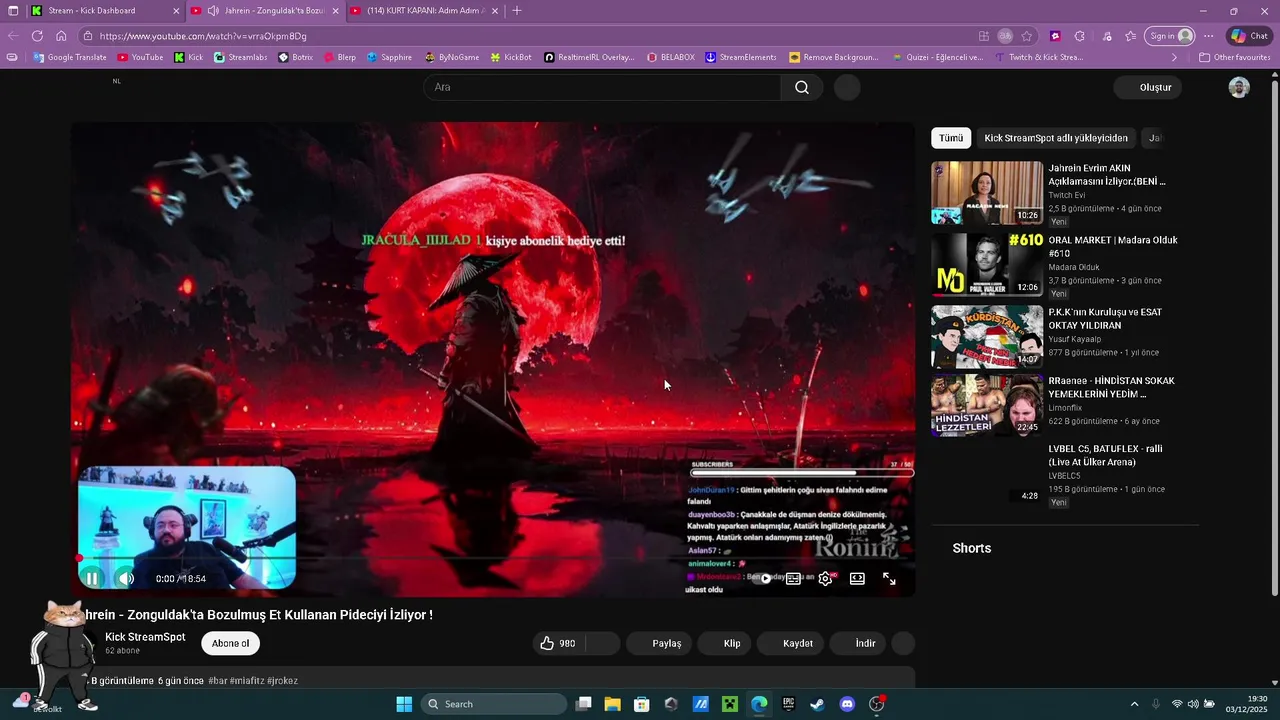1280x720 pixels.
Task: Reload the page
Action: pyautogui.click(x=37, y=36)
